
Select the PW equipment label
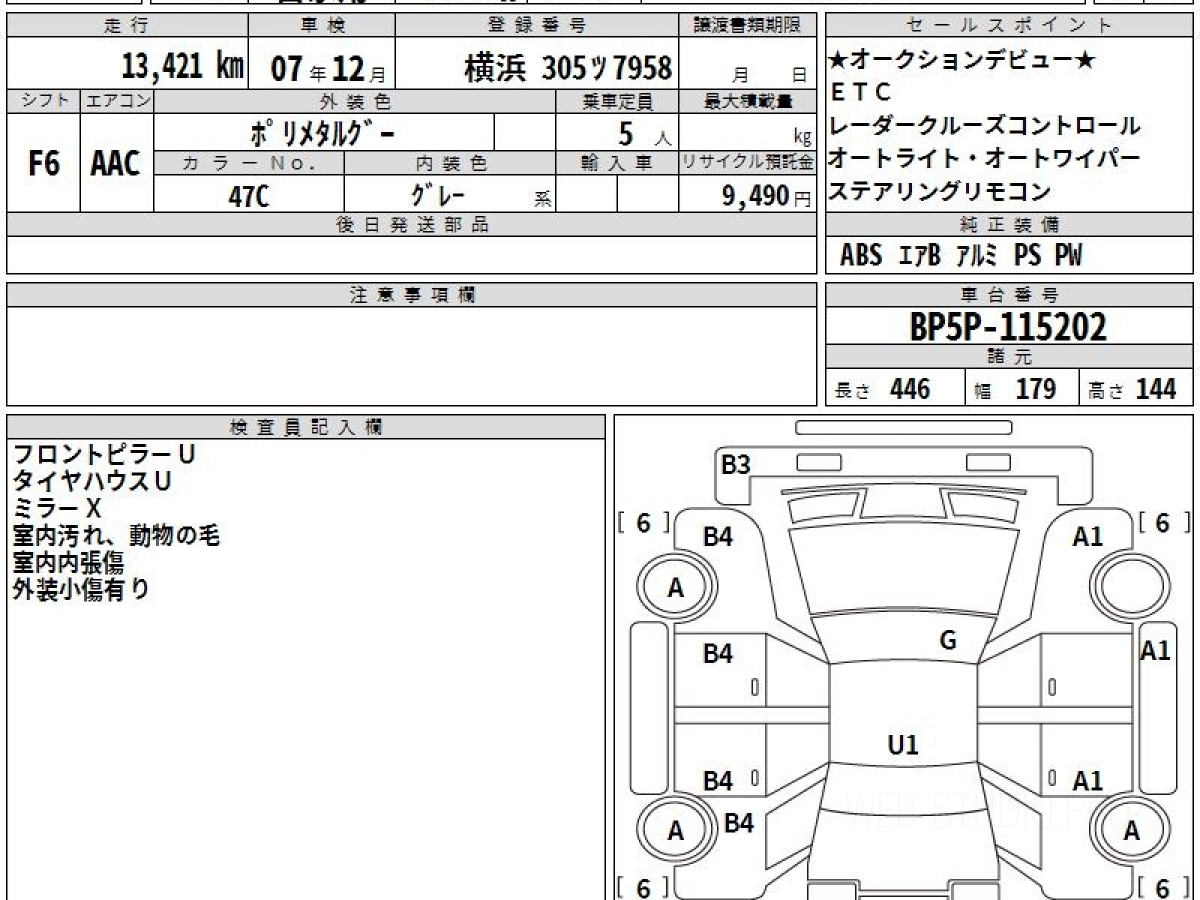(1069, 256)
